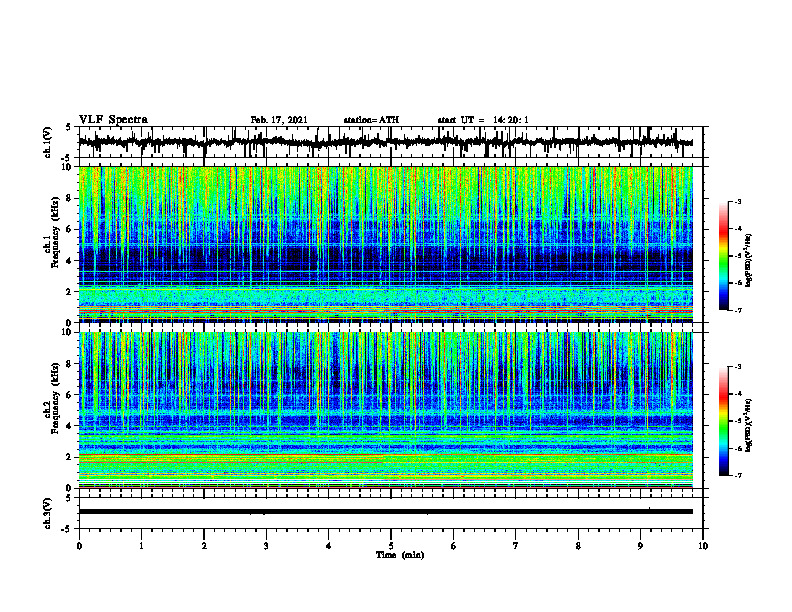Click the ch.2 spectrogram color scale bar
The width and height of the screenshot is (792, 612).
[723, 421]
